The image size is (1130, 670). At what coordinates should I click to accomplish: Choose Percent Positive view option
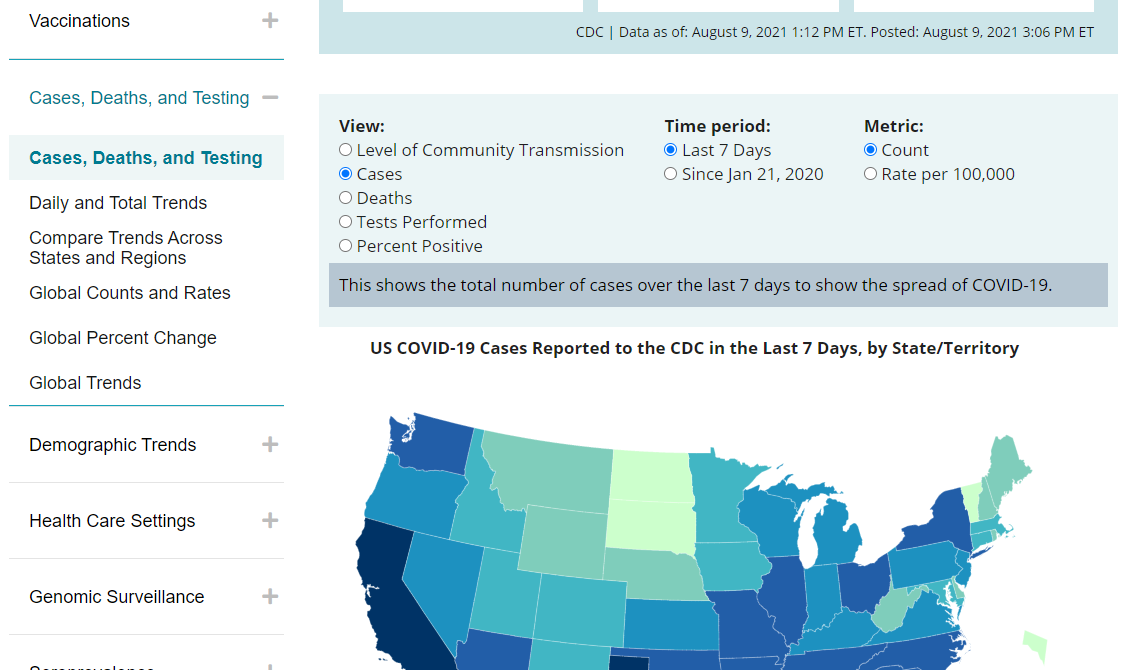346,246
